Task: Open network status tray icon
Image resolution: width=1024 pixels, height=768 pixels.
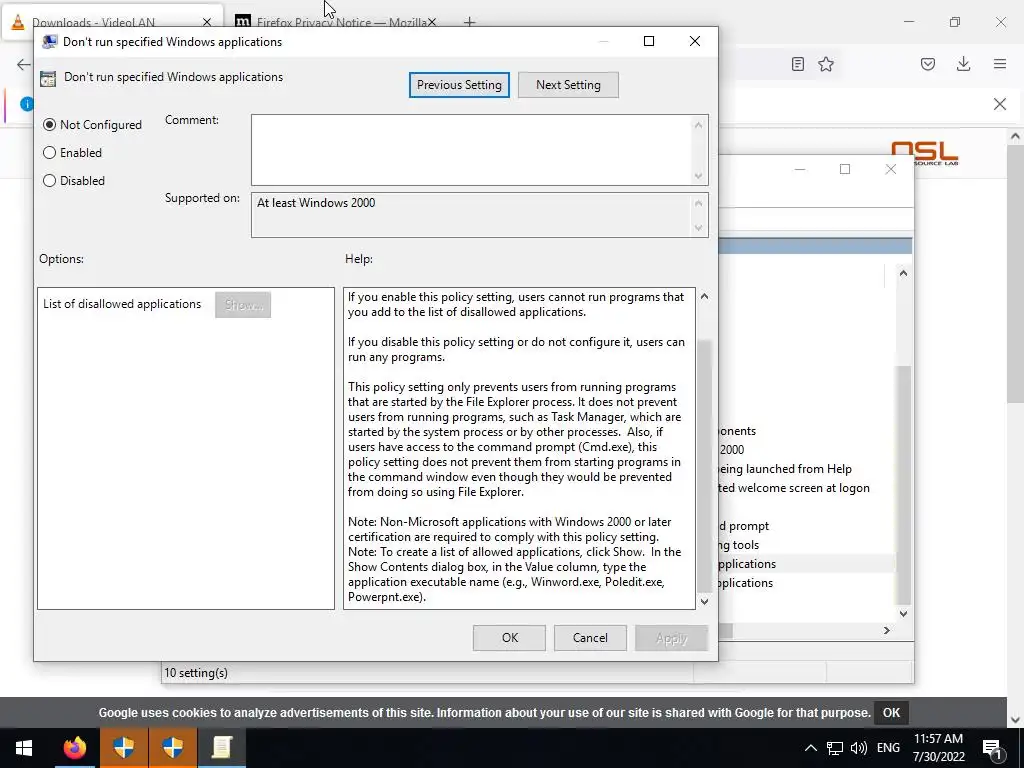Action: click(x=835, y=748)
